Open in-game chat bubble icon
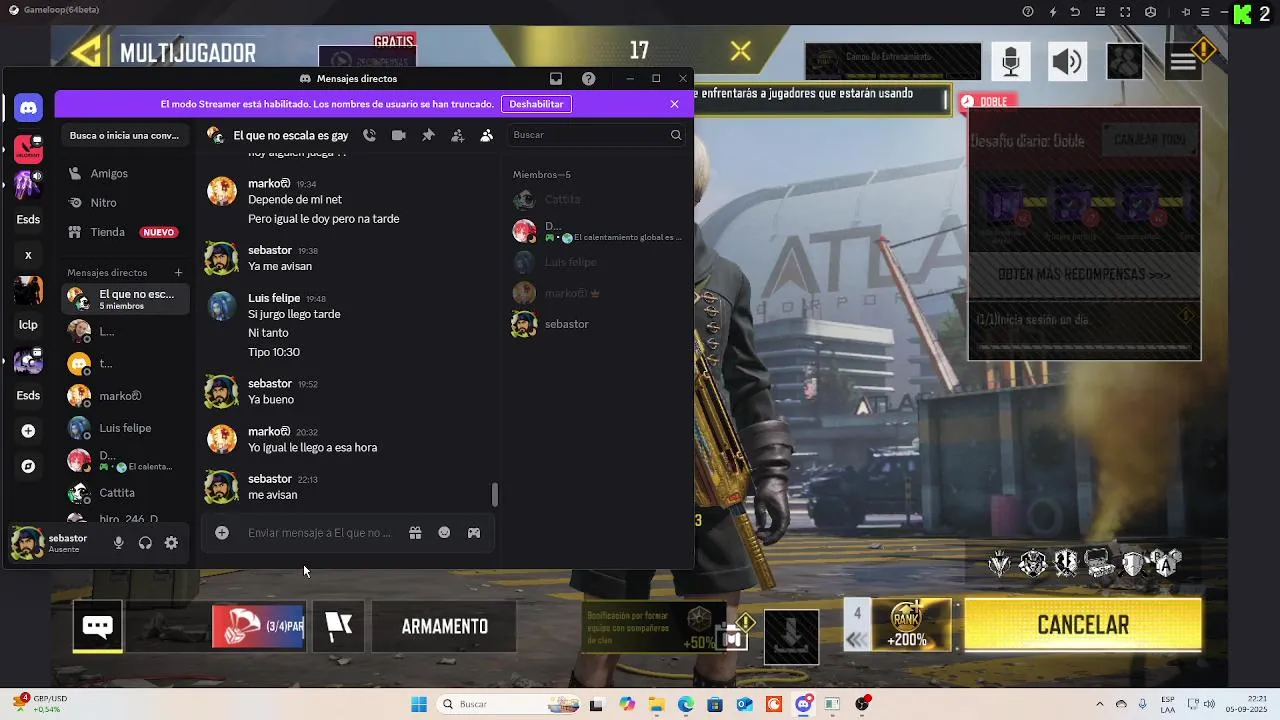 tap(97, 626)
